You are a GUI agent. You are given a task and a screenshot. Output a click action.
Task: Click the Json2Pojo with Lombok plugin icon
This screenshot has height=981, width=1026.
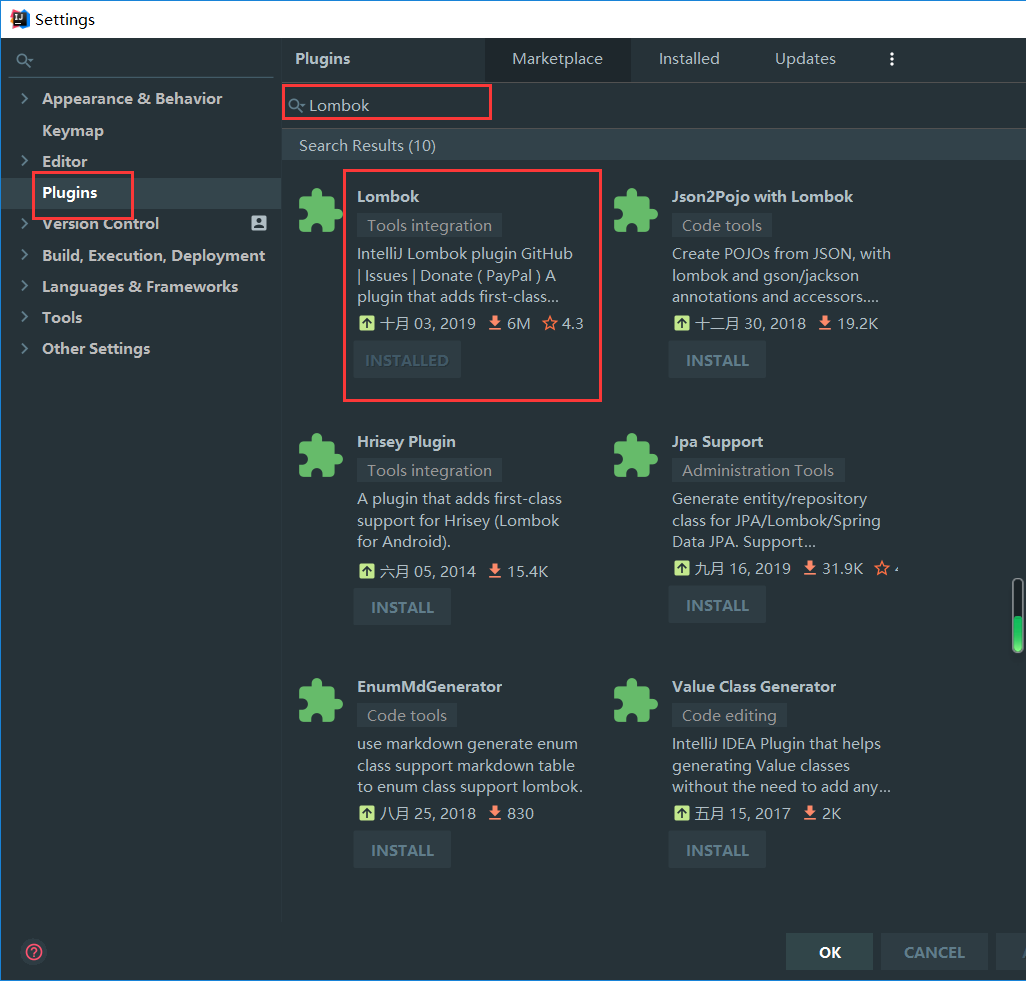tap(635, 211)
